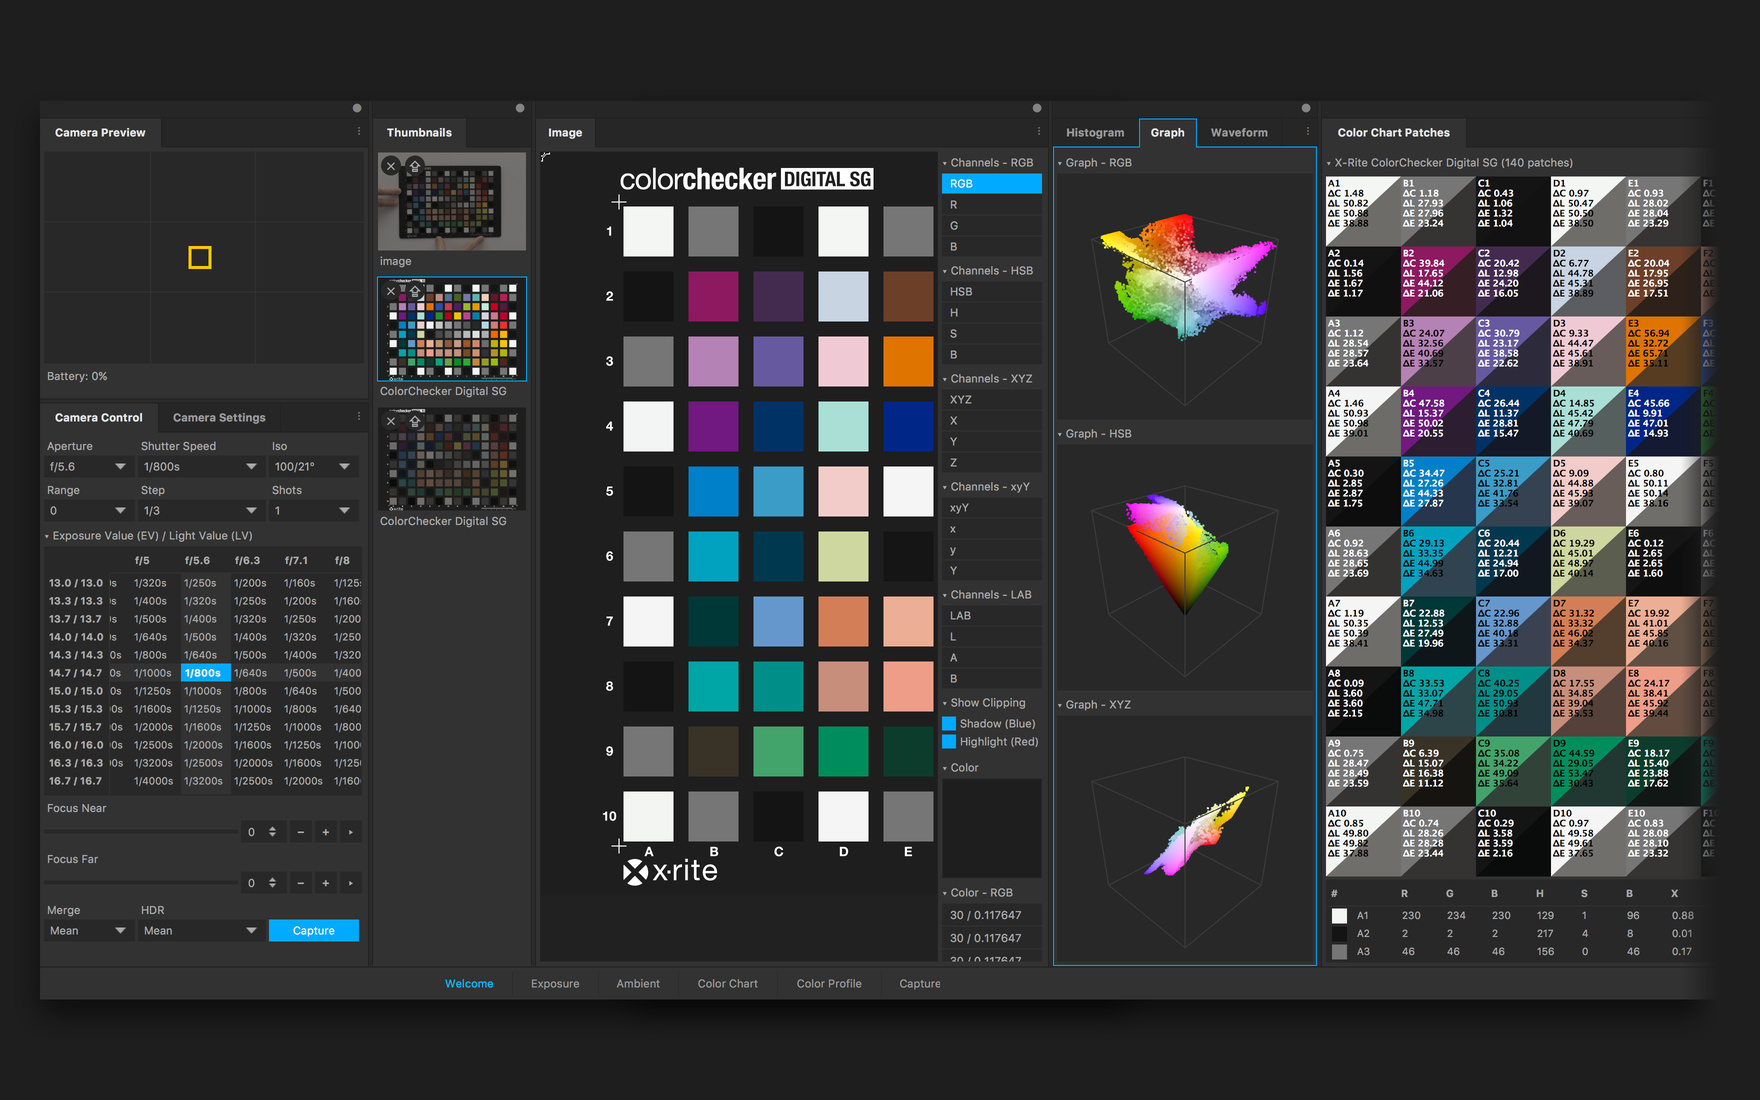Open the Welcome workspace tab
The height and width of the screenshot is (1100, 1760).
pyautogui.click(x=469, y=984)
